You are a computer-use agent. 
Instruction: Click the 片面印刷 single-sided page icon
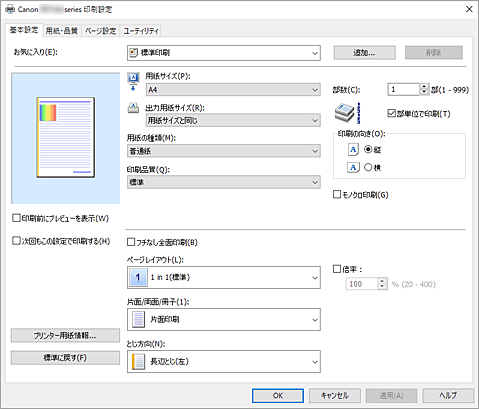coord(138,319)
